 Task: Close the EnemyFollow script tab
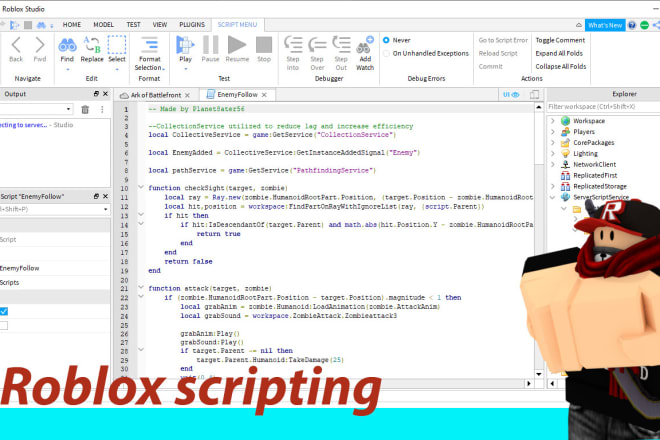[264, 95]
